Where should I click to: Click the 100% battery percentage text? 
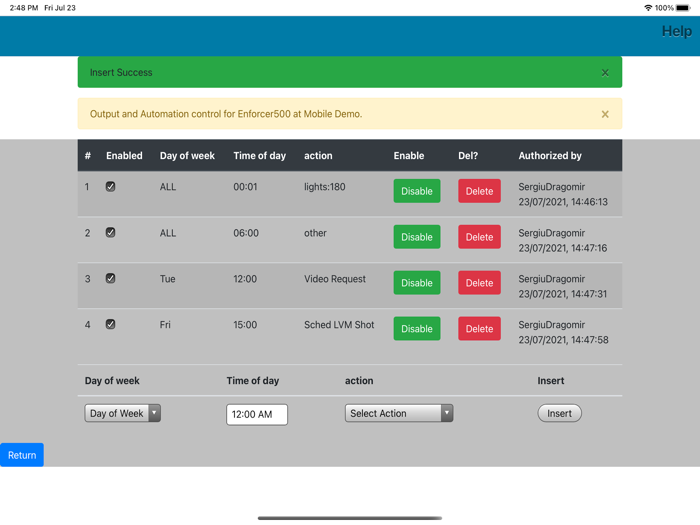click(664, 8)
